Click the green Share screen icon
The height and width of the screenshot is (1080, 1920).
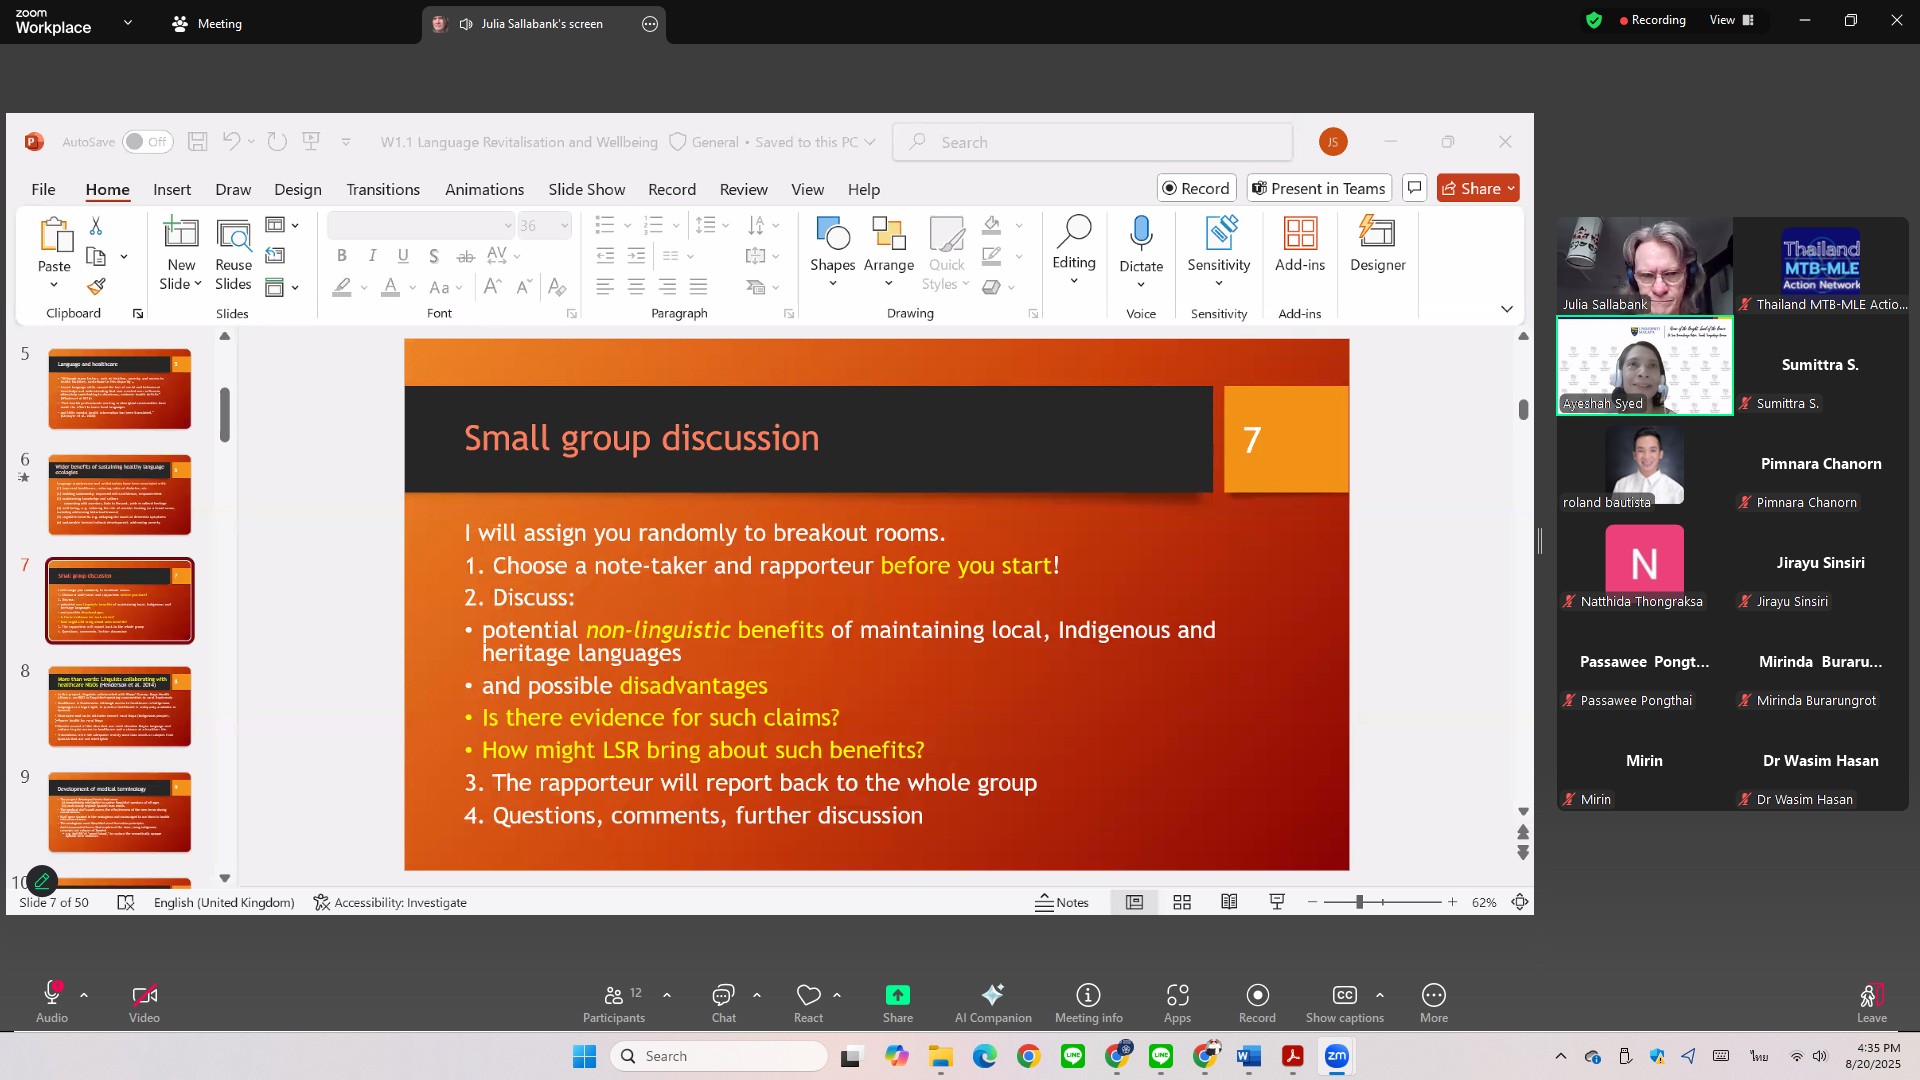click(x=897, y=995)
